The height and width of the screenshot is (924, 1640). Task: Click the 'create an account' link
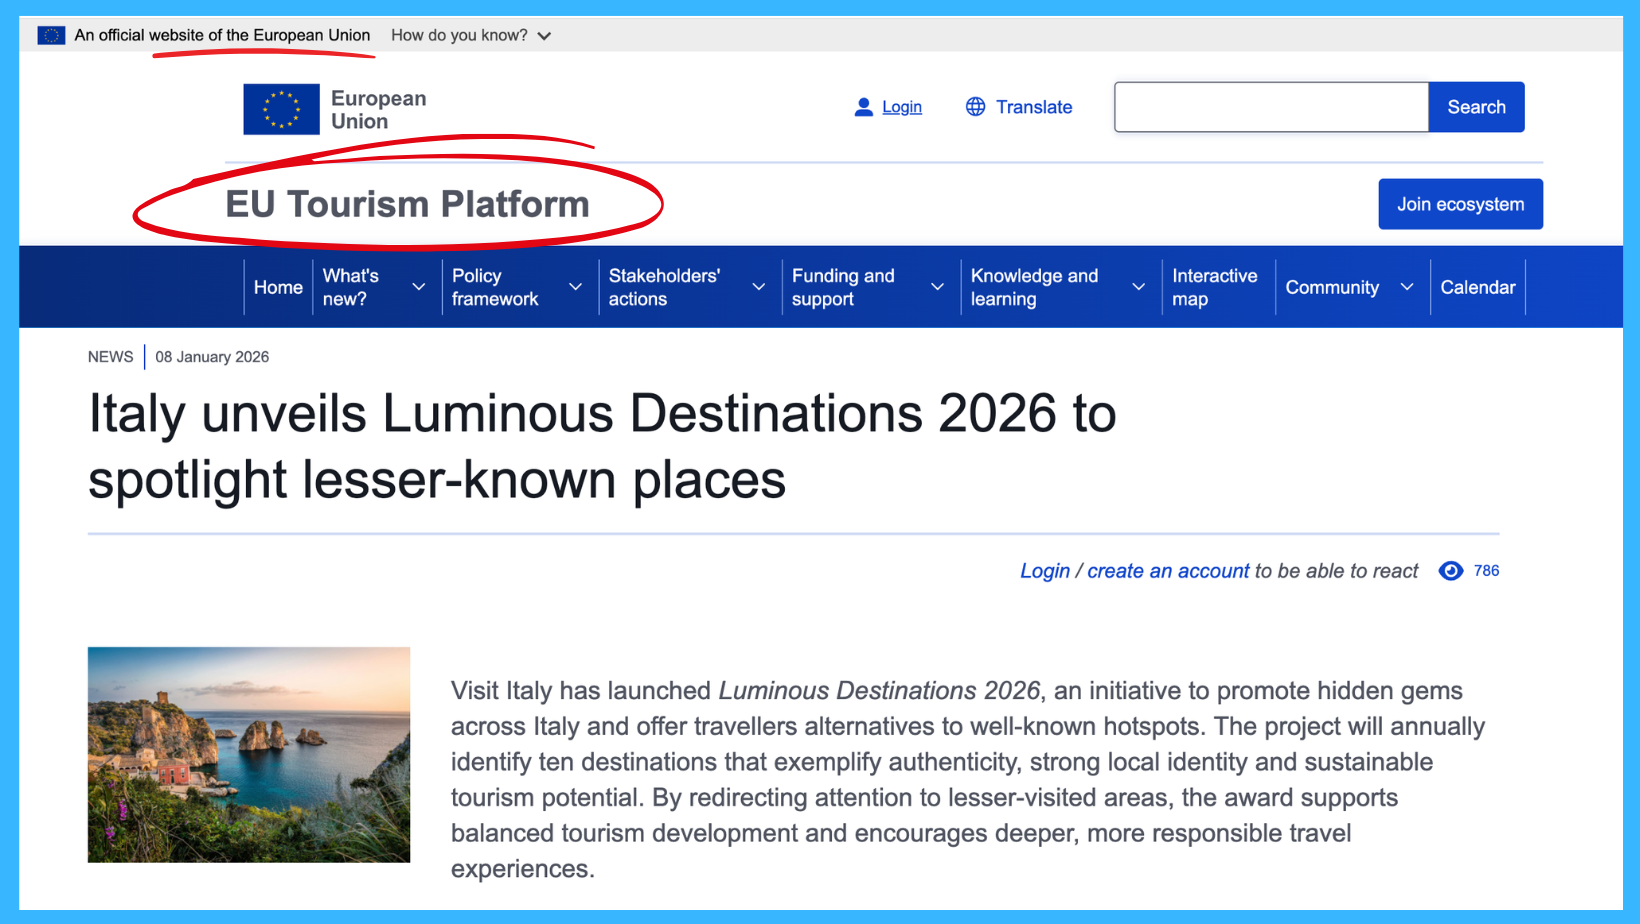click(x=1168, y=571)
